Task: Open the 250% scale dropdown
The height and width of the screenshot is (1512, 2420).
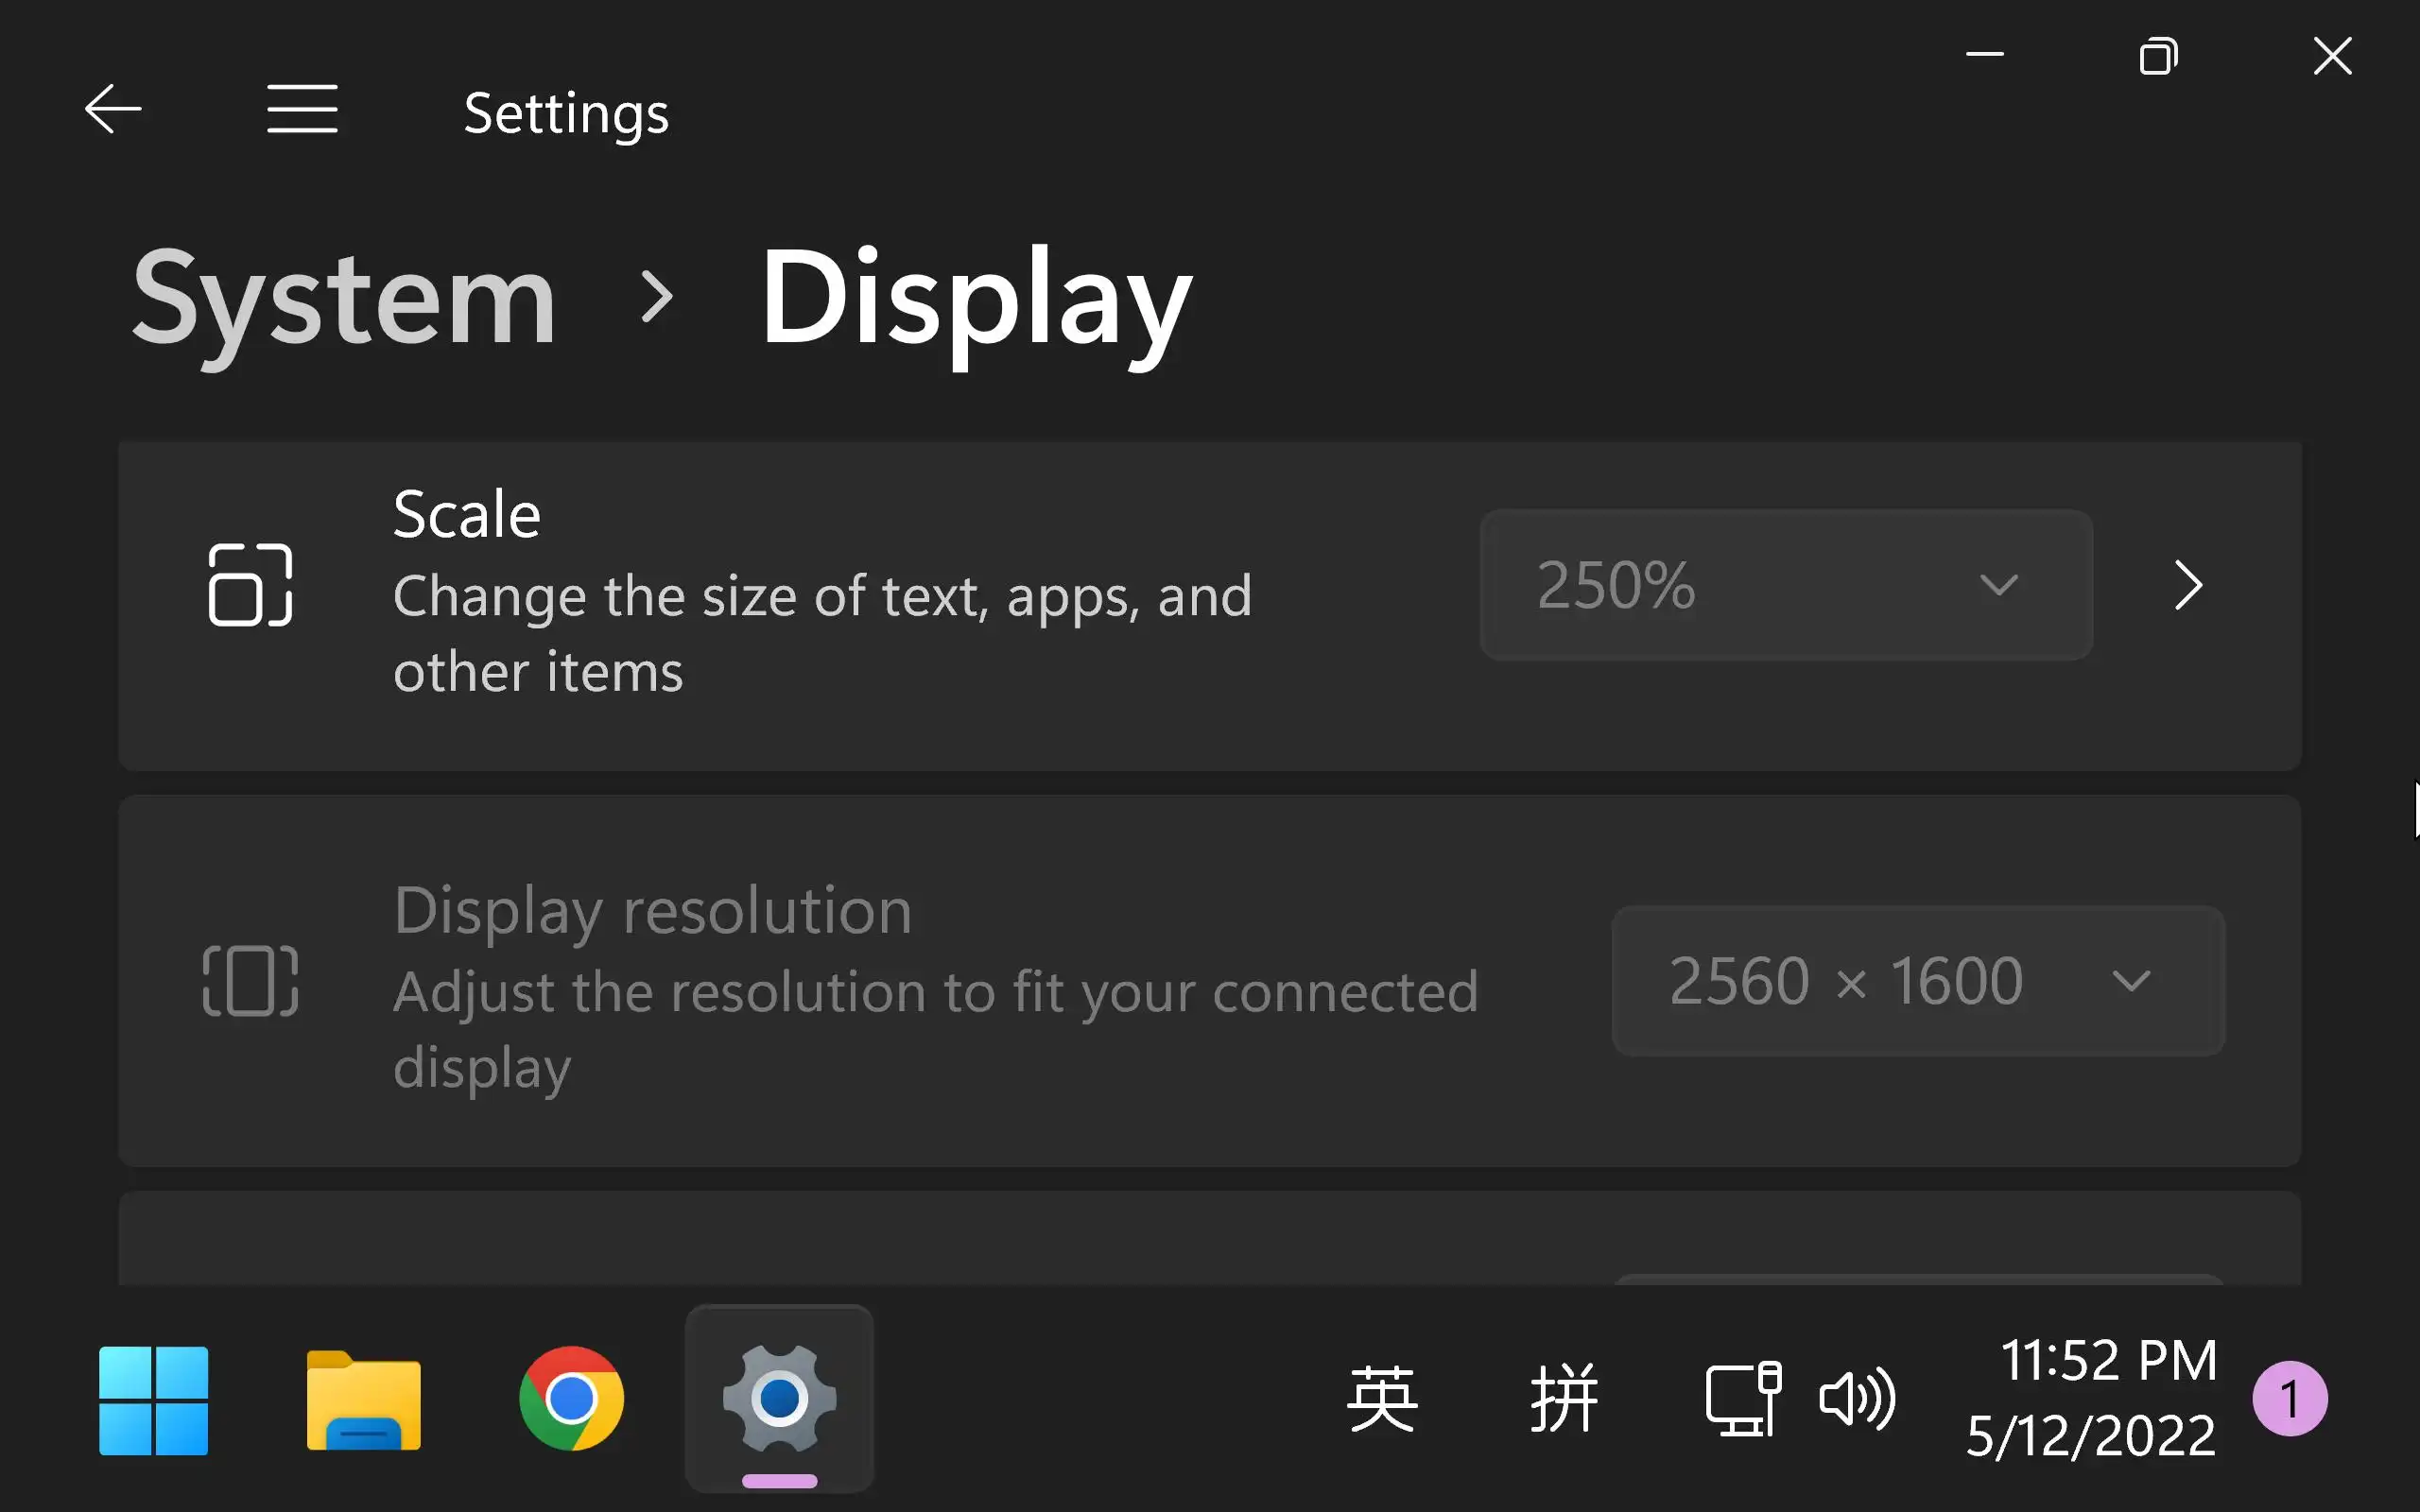Action: tap(1786, 585)
